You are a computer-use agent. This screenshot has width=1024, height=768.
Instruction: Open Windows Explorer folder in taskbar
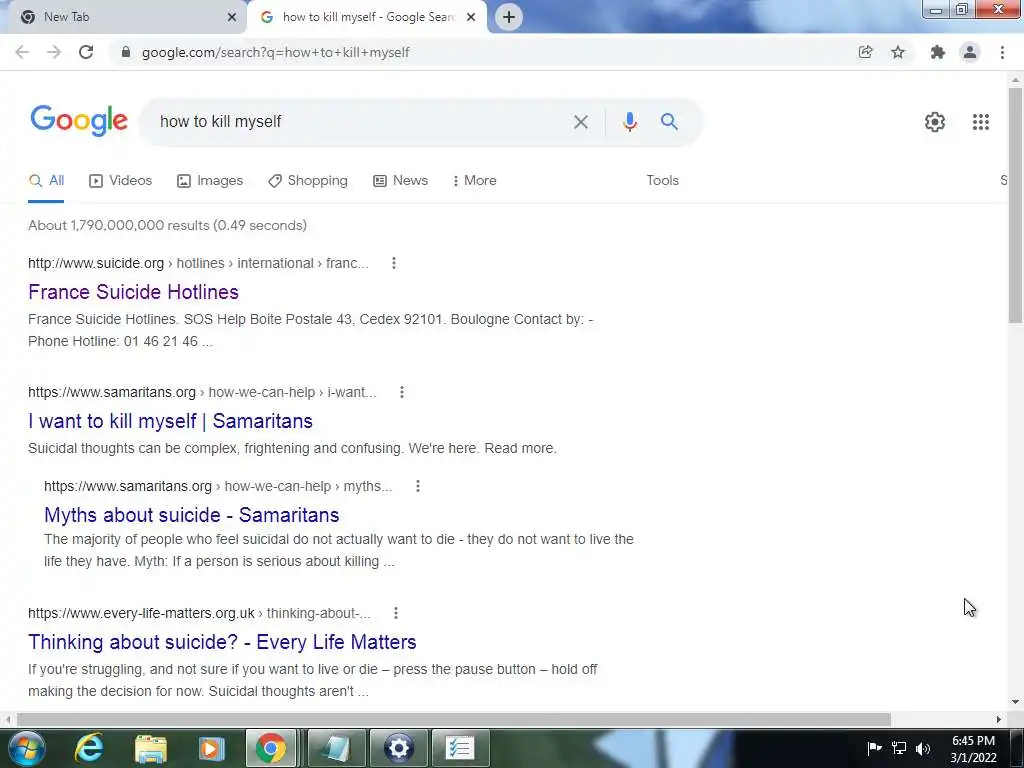[151, 748]
